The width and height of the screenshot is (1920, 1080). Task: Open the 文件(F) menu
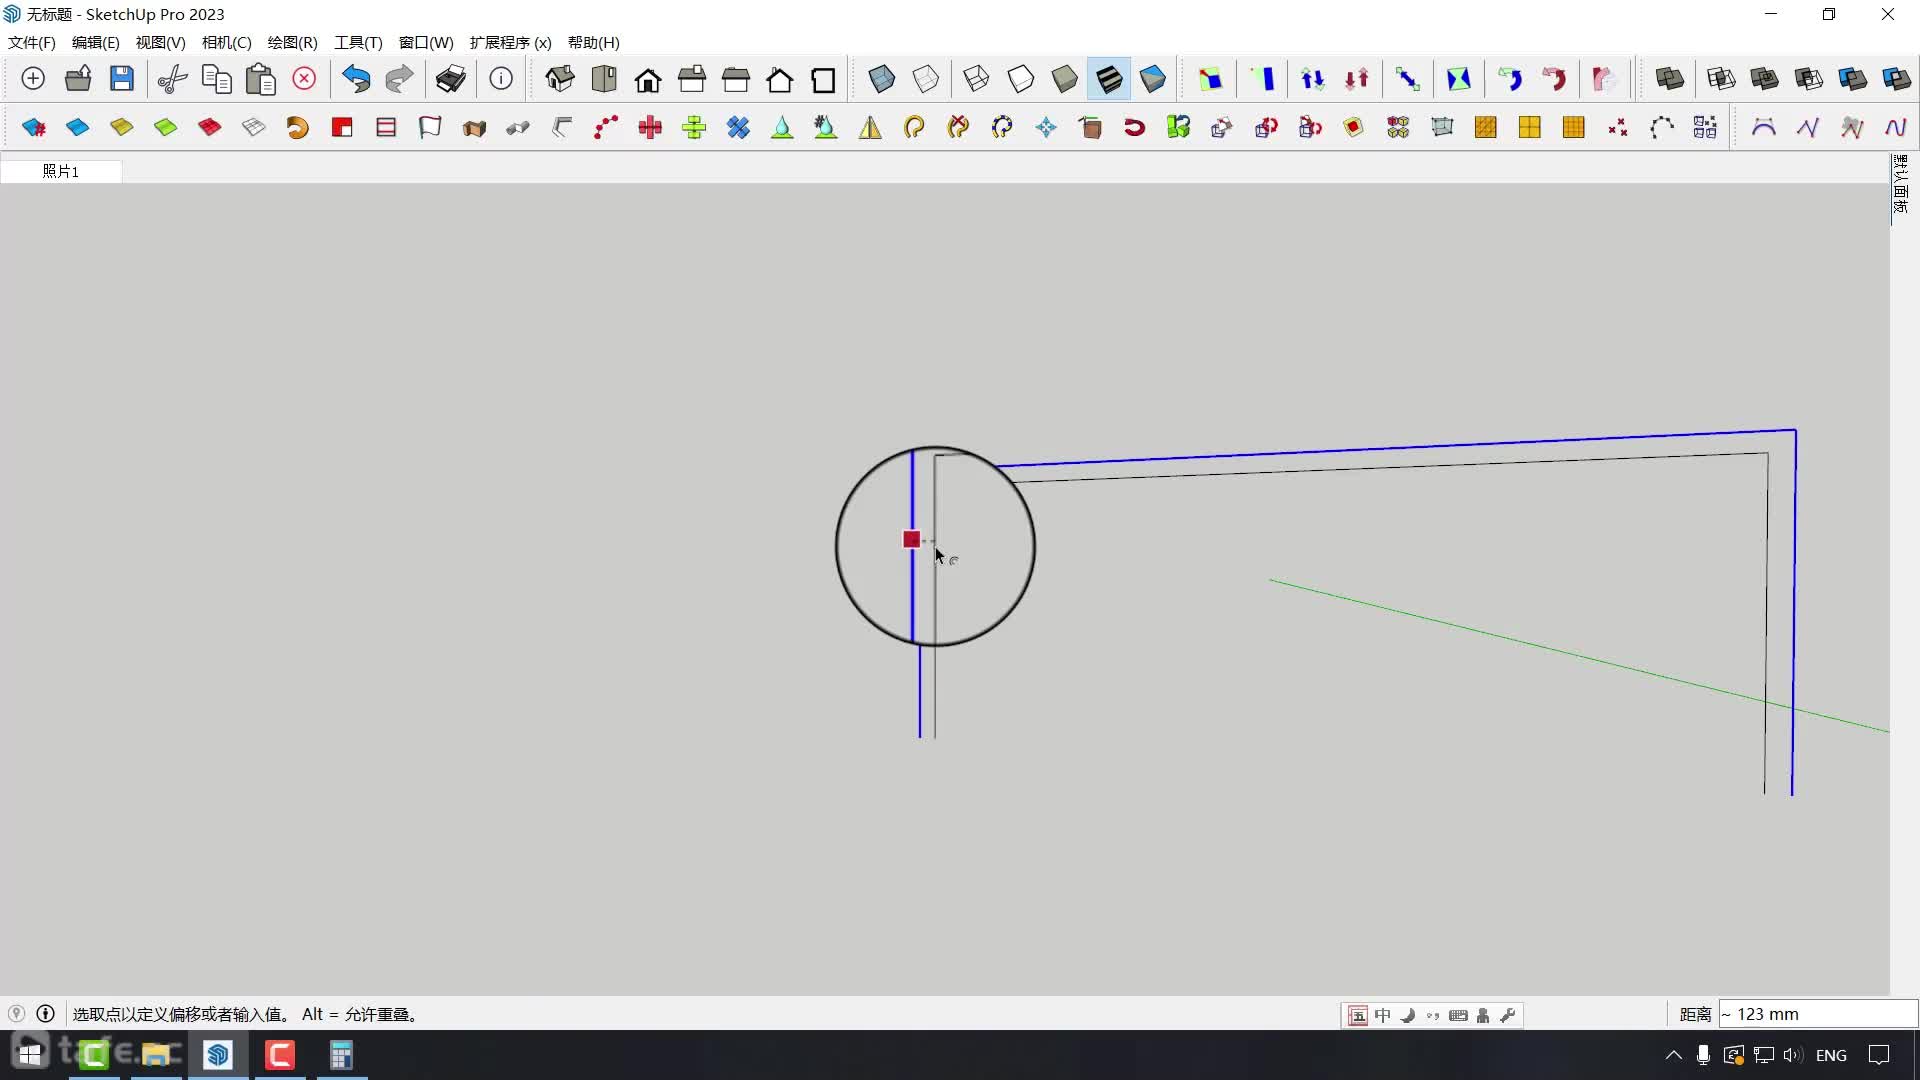click(x=32, y=42)
